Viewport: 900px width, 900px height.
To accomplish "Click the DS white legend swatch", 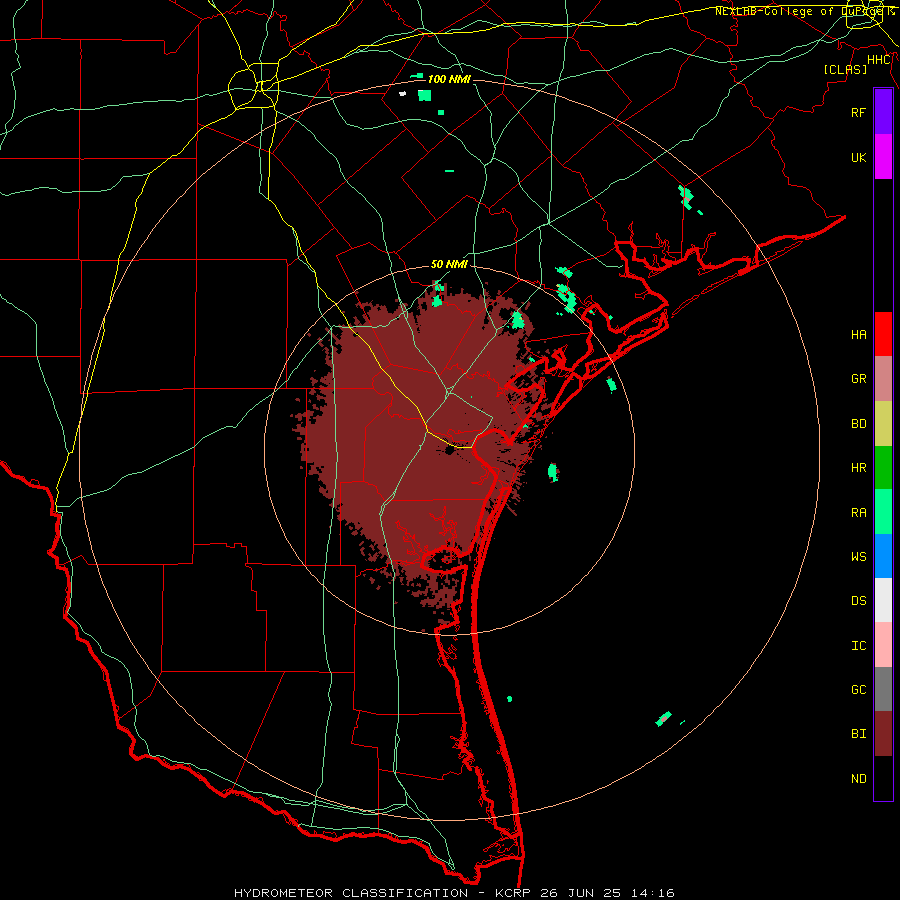I will tap(883, 600).
